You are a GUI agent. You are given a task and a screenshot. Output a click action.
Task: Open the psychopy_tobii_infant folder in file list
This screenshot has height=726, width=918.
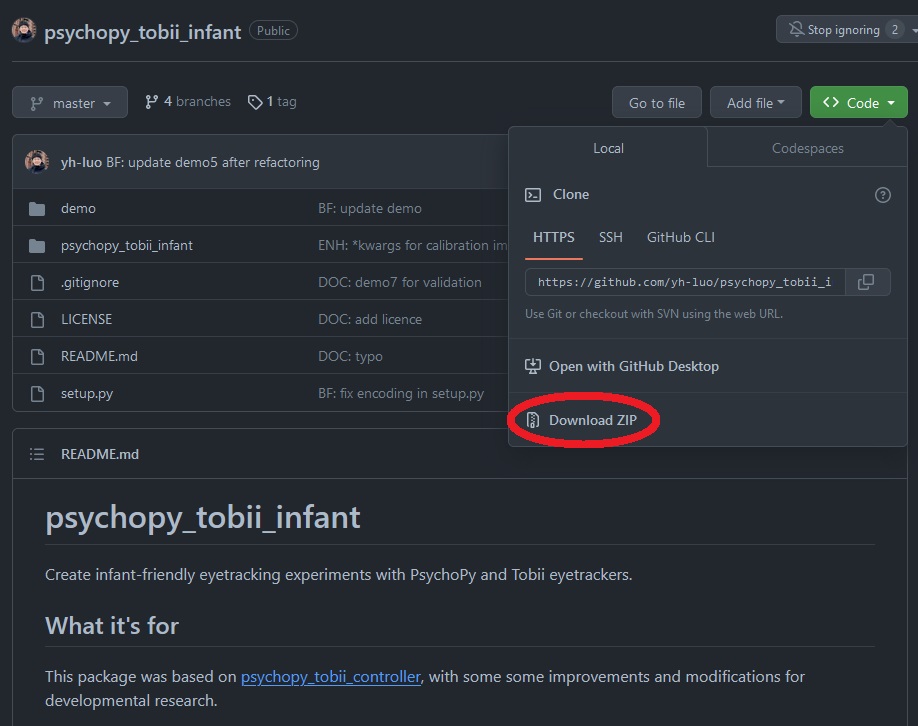point(126,245)
